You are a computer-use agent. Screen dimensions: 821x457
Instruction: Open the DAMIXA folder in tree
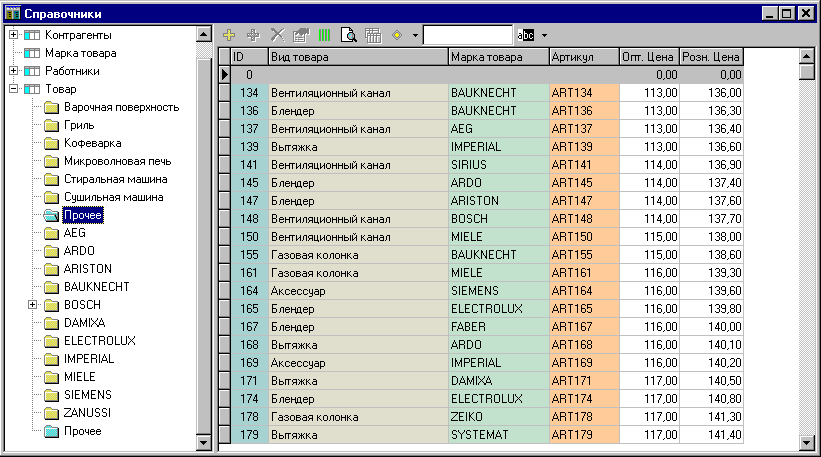coord(84,322)
